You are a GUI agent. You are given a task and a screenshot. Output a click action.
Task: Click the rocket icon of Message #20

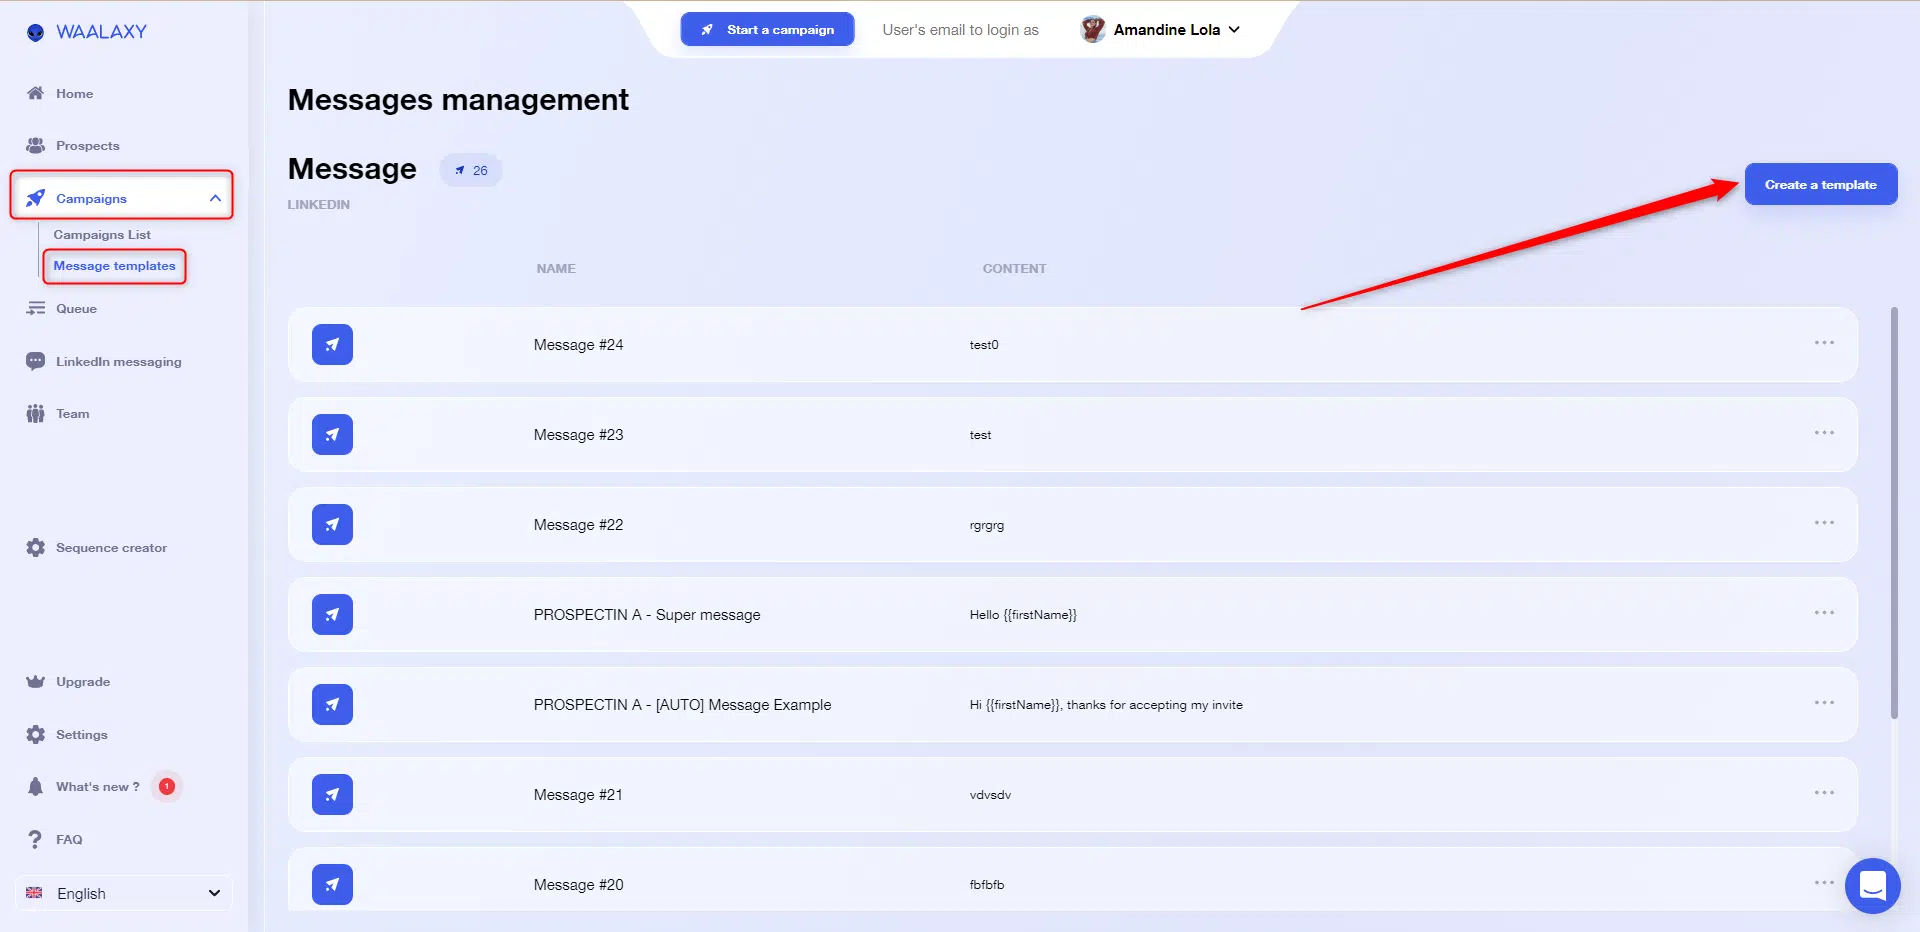click(332, 884)
